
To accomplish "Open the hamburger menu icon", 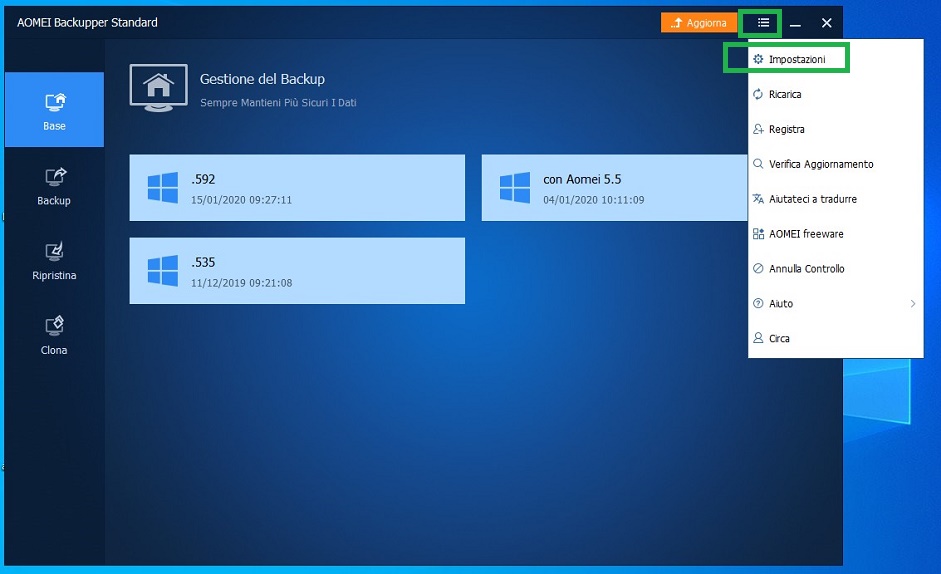I will coord(763,23).
